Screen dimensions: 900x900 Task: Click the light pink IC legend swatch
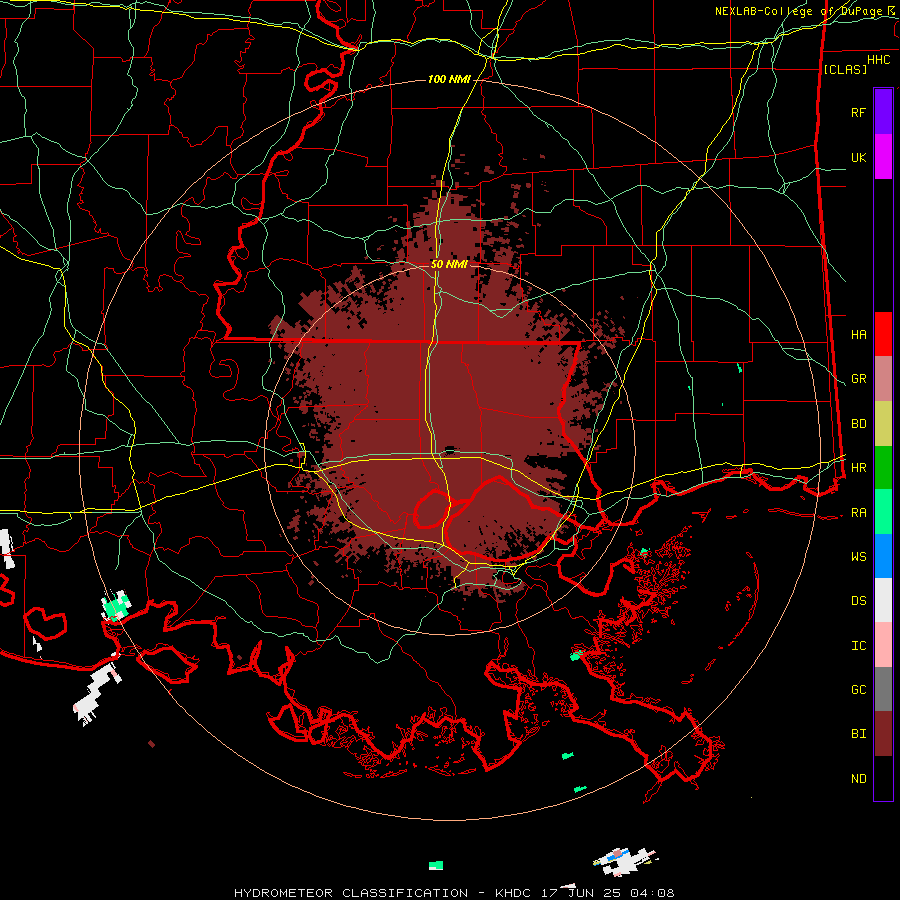click(x=883, y=645)
